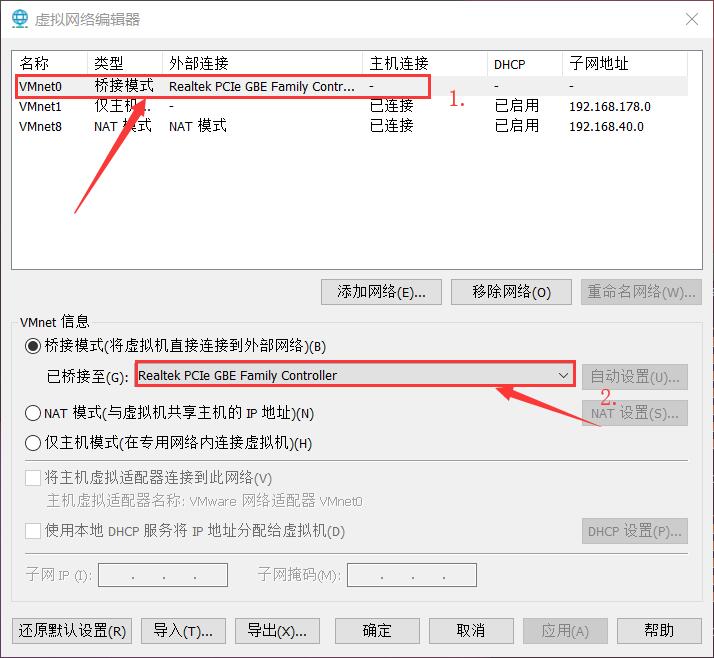Select 仅主机模式 radio button
The image size is (714, 658).
(x=33, y=443)
